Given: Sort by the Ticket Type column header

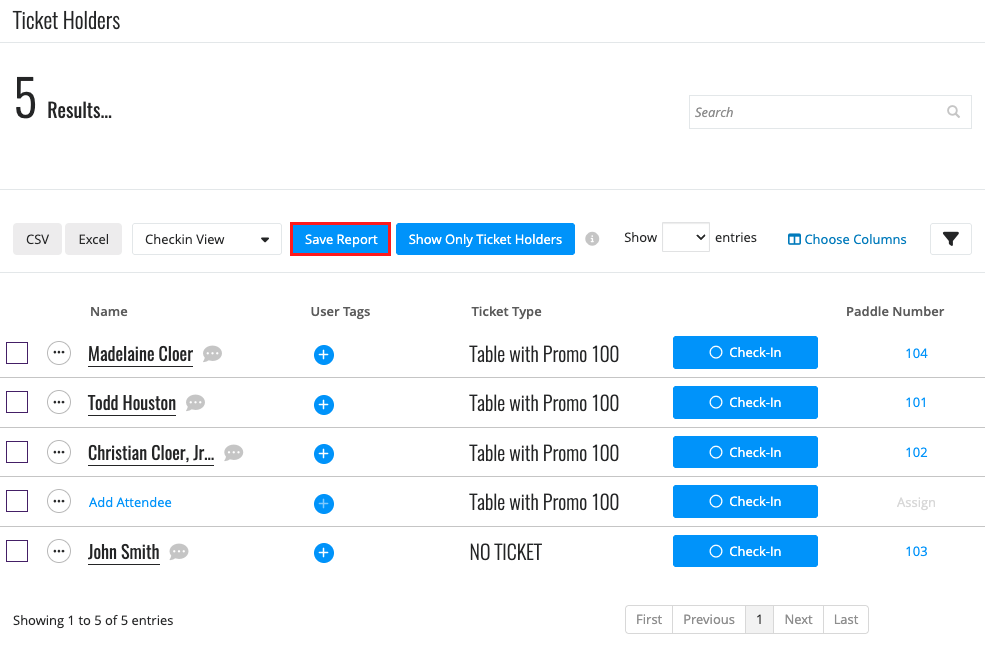Looking at the screenshot, I should click(506, 311).
